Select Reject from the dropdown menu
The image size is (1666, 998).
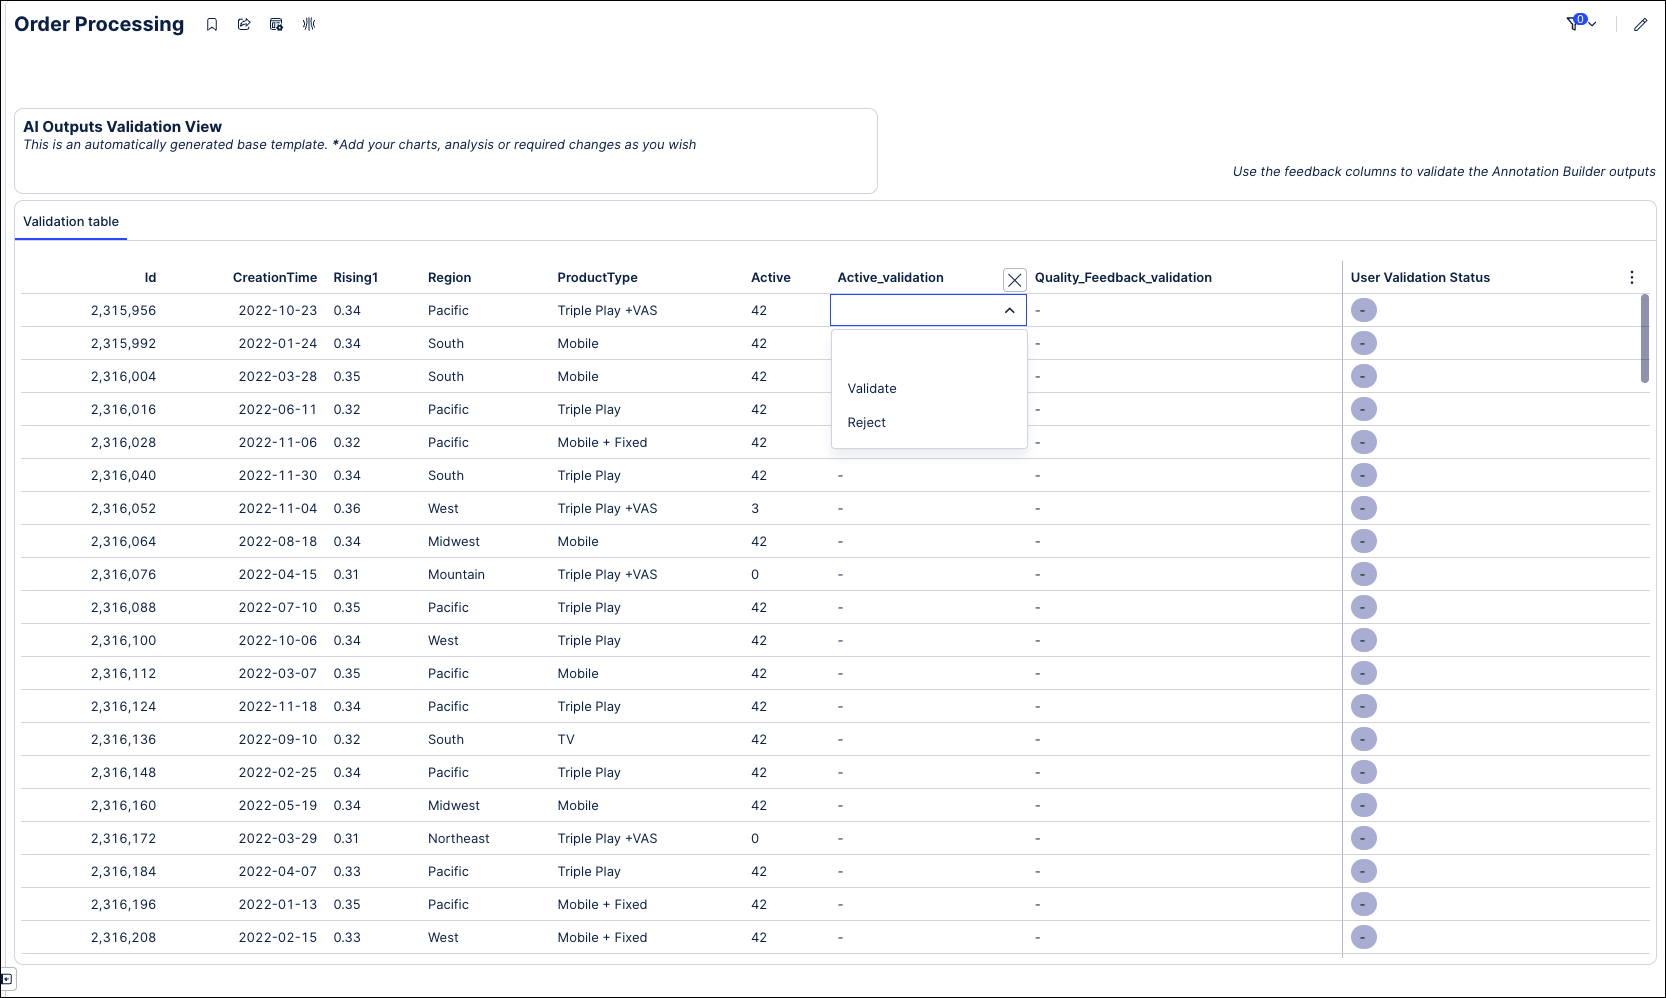point(866,422)
